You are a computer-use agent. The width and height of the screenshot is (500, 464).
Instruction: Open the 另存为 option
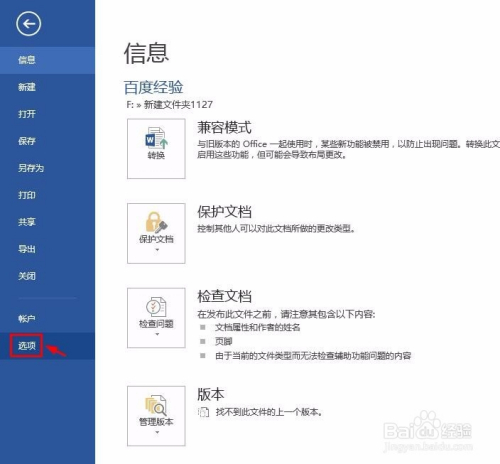[47, 168]
